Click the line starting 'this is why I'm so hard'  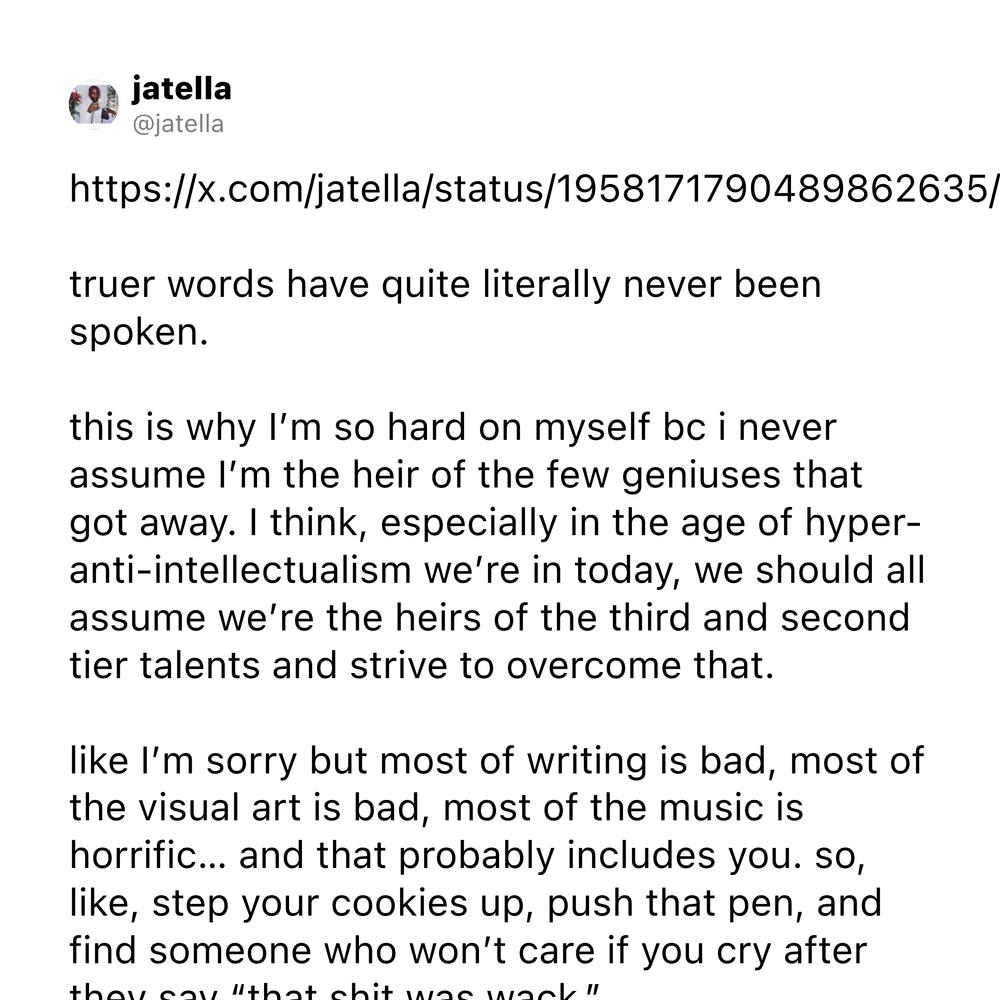[453, 427]
